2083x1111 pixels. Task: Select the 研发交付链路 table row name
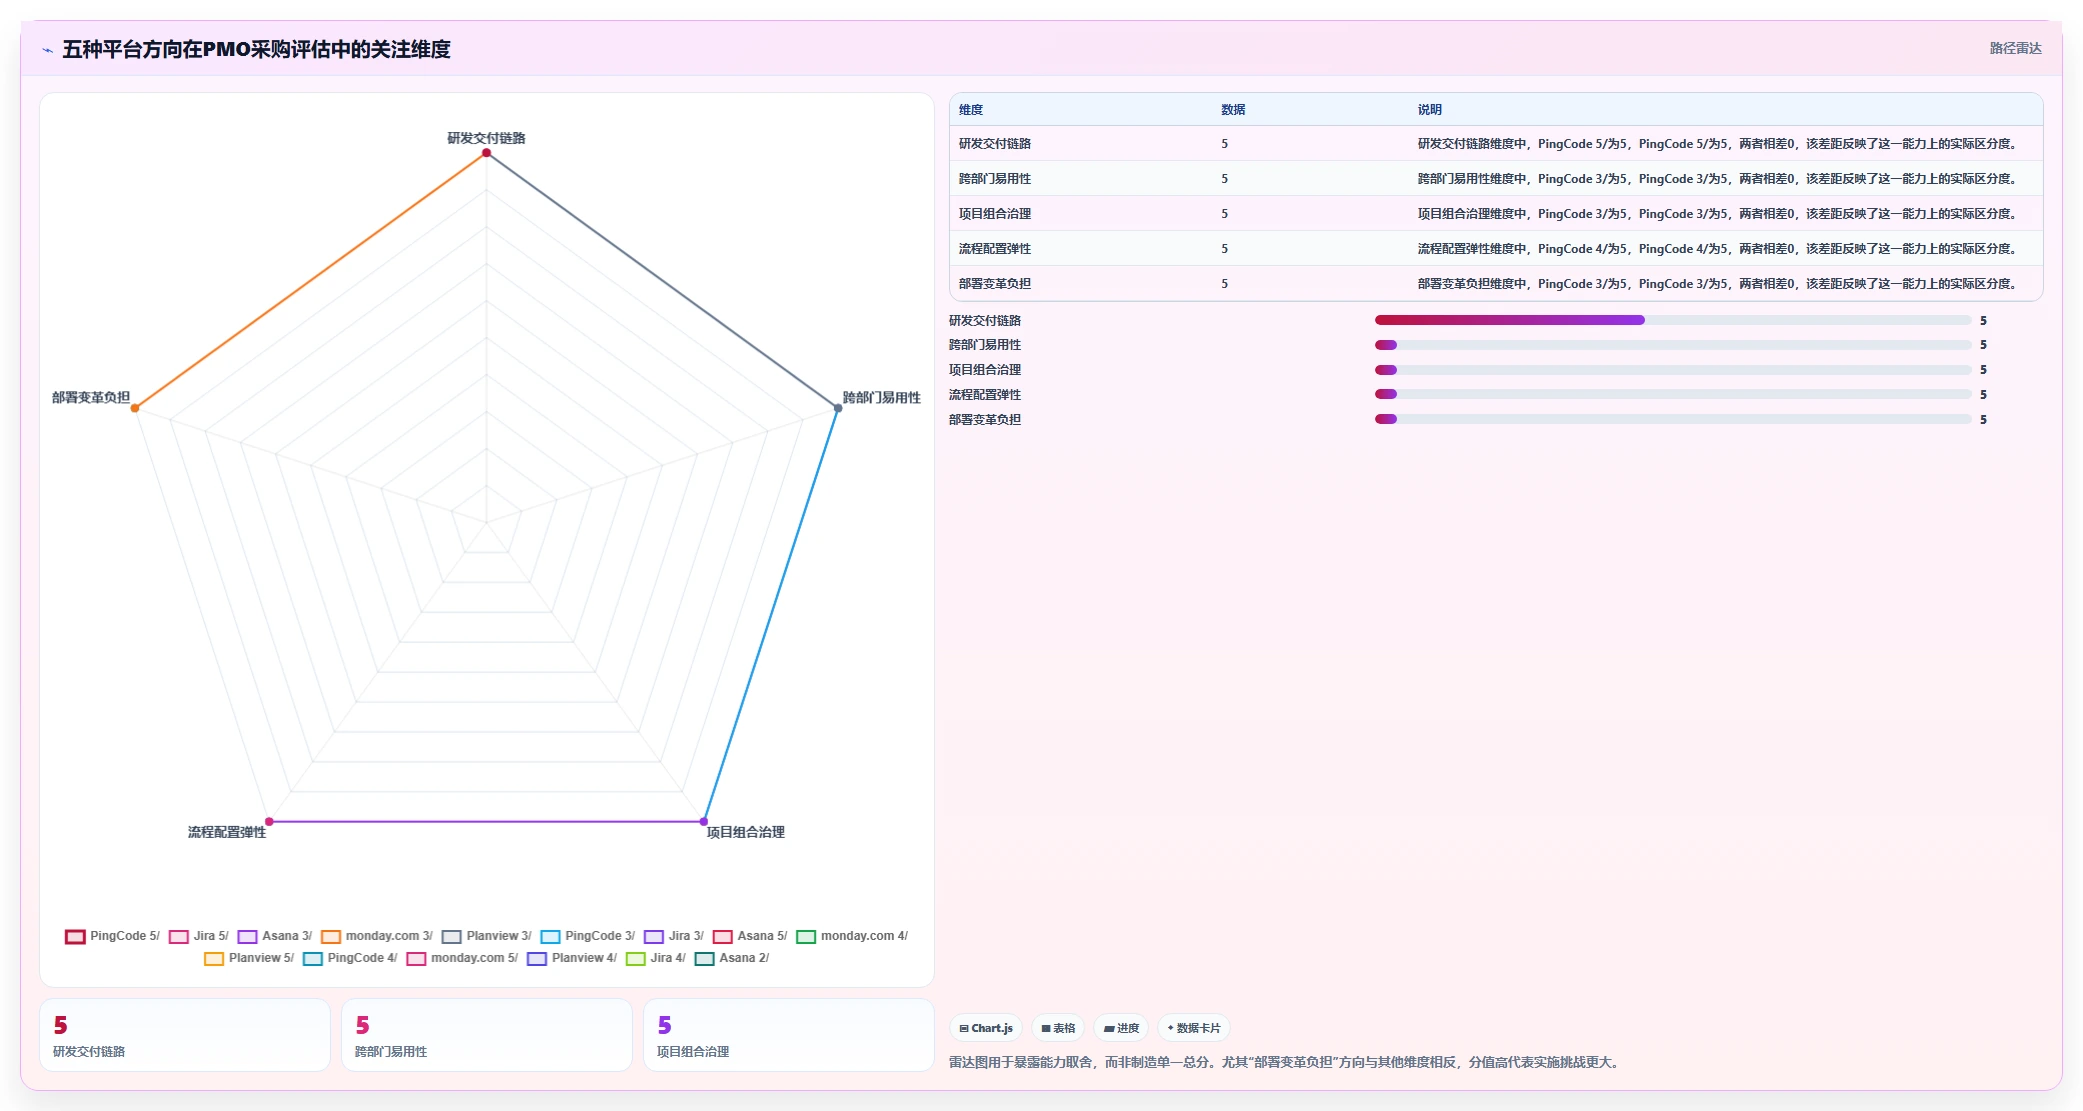995,144
